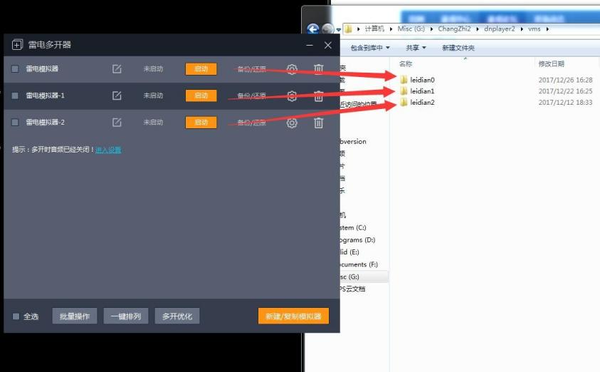
Task: Click the Explorer back arrow button
Action: [313, 29]
